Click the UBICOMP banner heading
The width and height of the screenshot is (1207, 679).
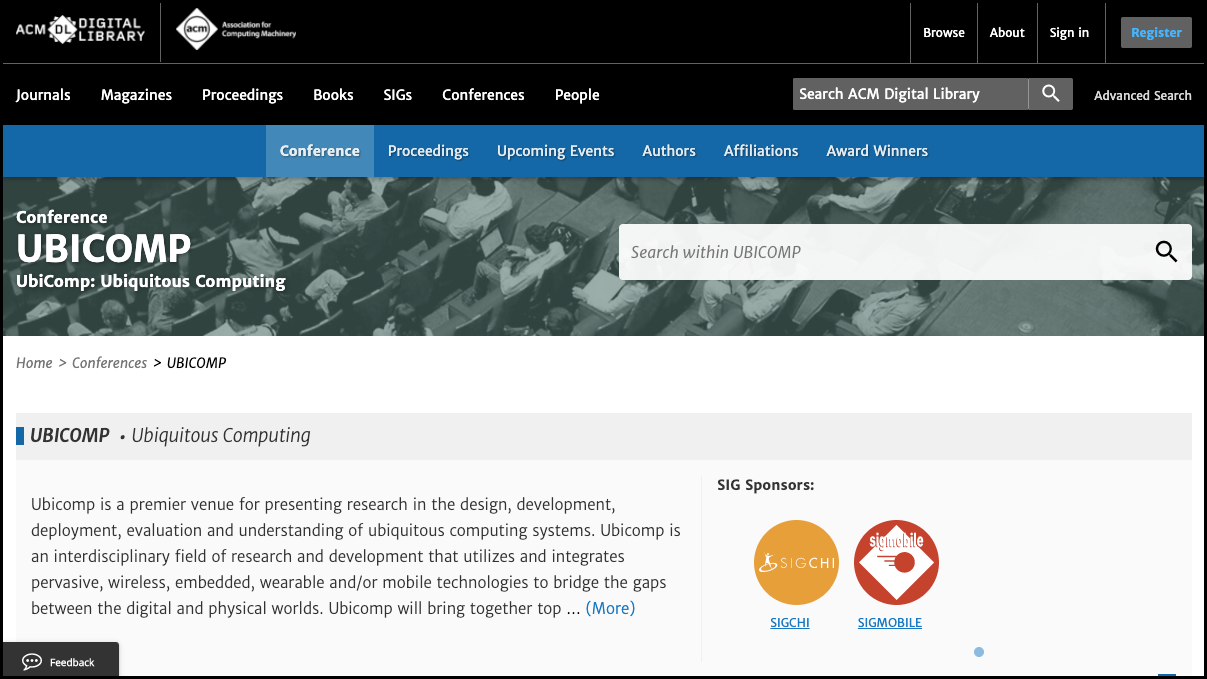[x=104, y=248]
